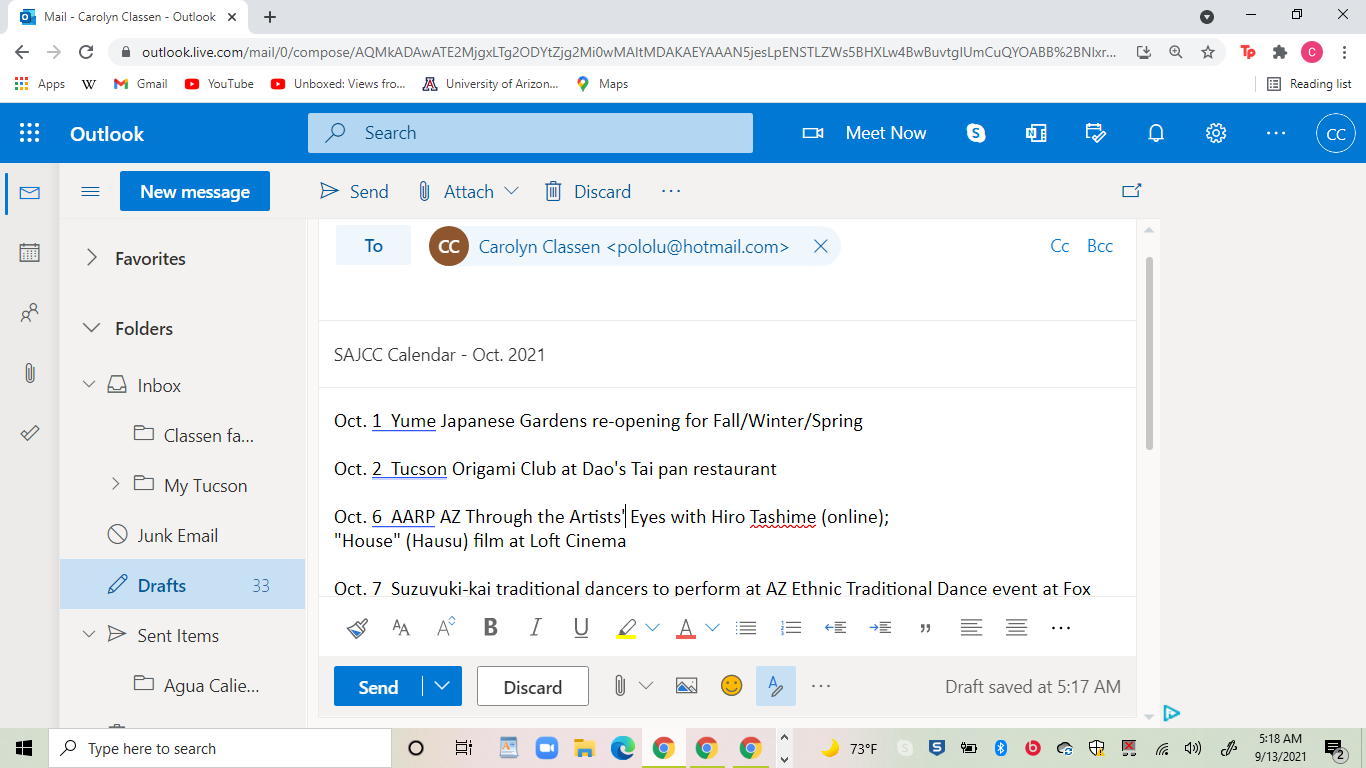Viewport: 1366px width, 768px height.
Task: Toggle underline formatting
Action: (581, 628)
